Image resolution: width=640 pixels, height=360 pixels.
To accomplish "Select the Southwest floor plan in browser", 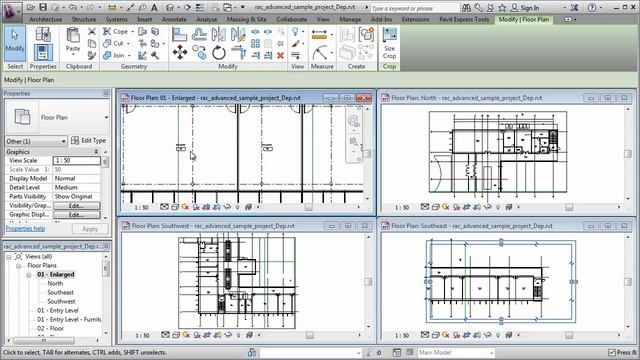I will pos(61,301).
